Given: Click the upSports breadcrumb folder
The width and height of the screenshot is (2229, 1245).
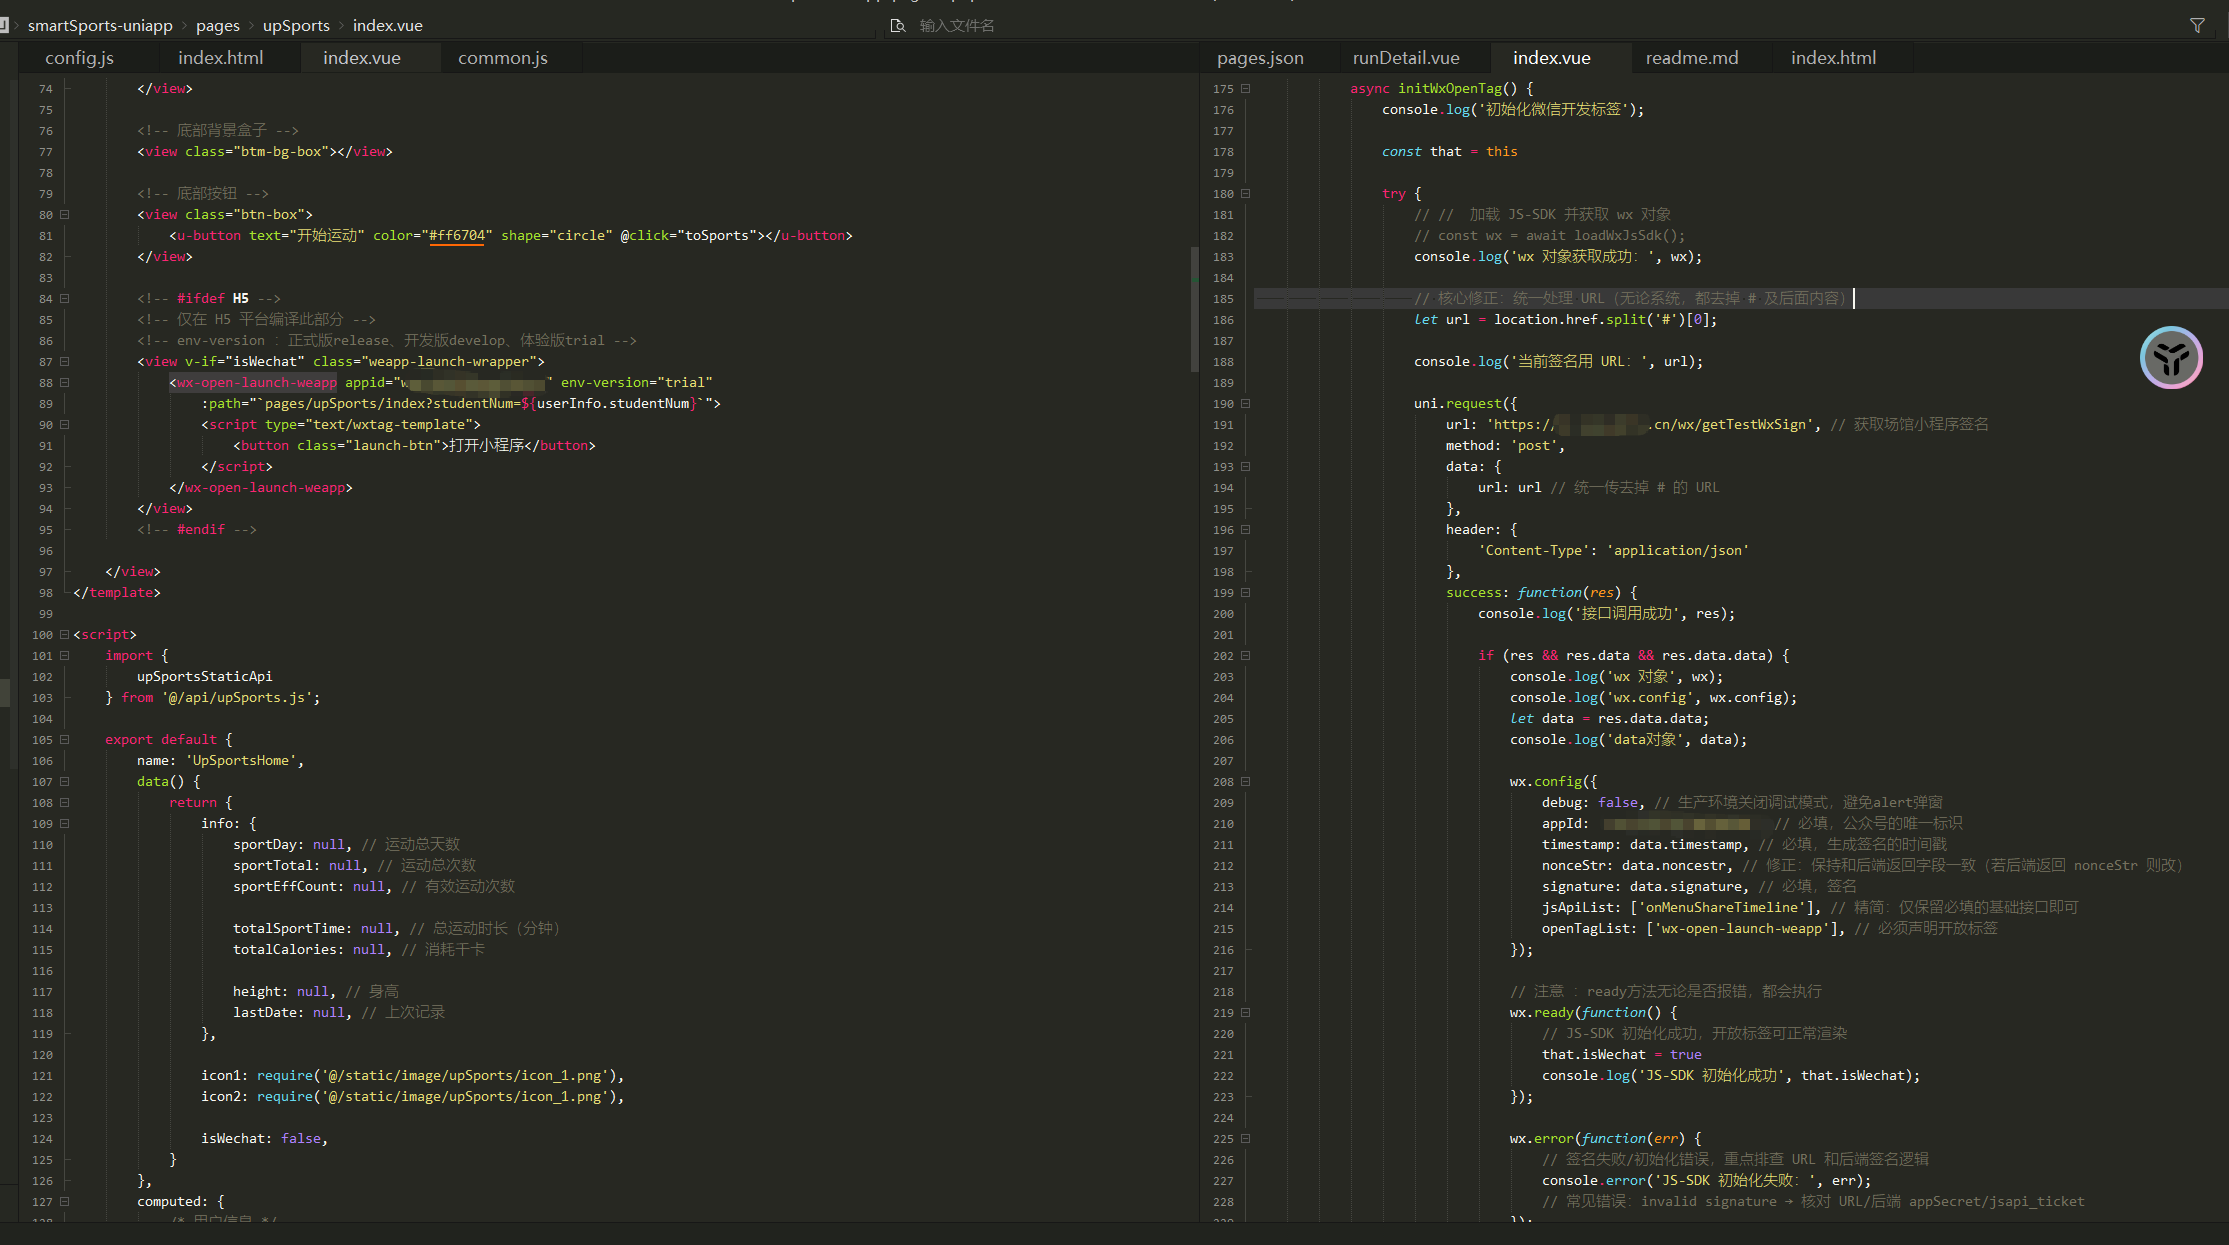Looking at the screenshot, I should pos(296,25).
